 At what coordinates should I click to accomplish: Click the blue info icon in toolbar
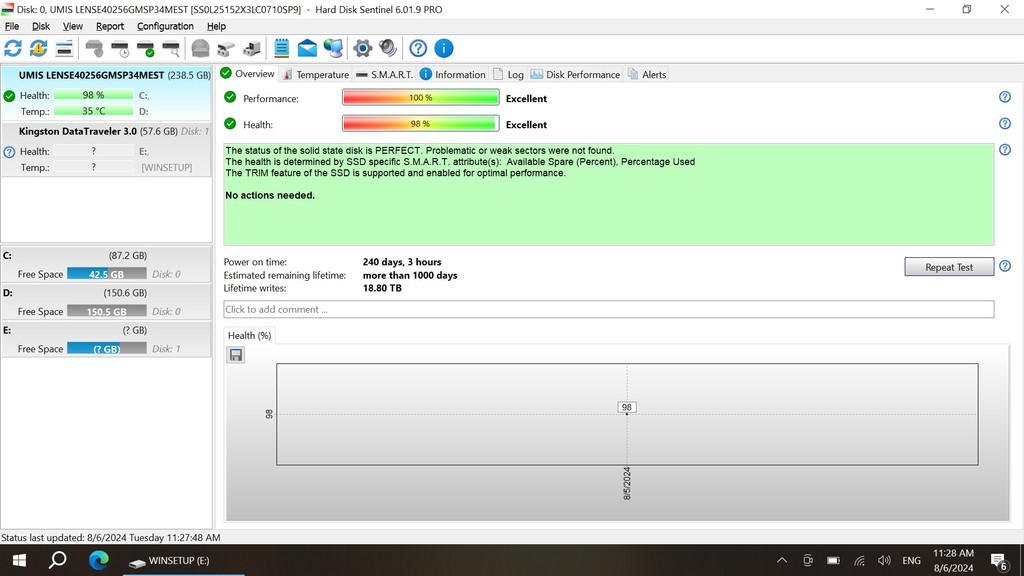coord(444,48)
